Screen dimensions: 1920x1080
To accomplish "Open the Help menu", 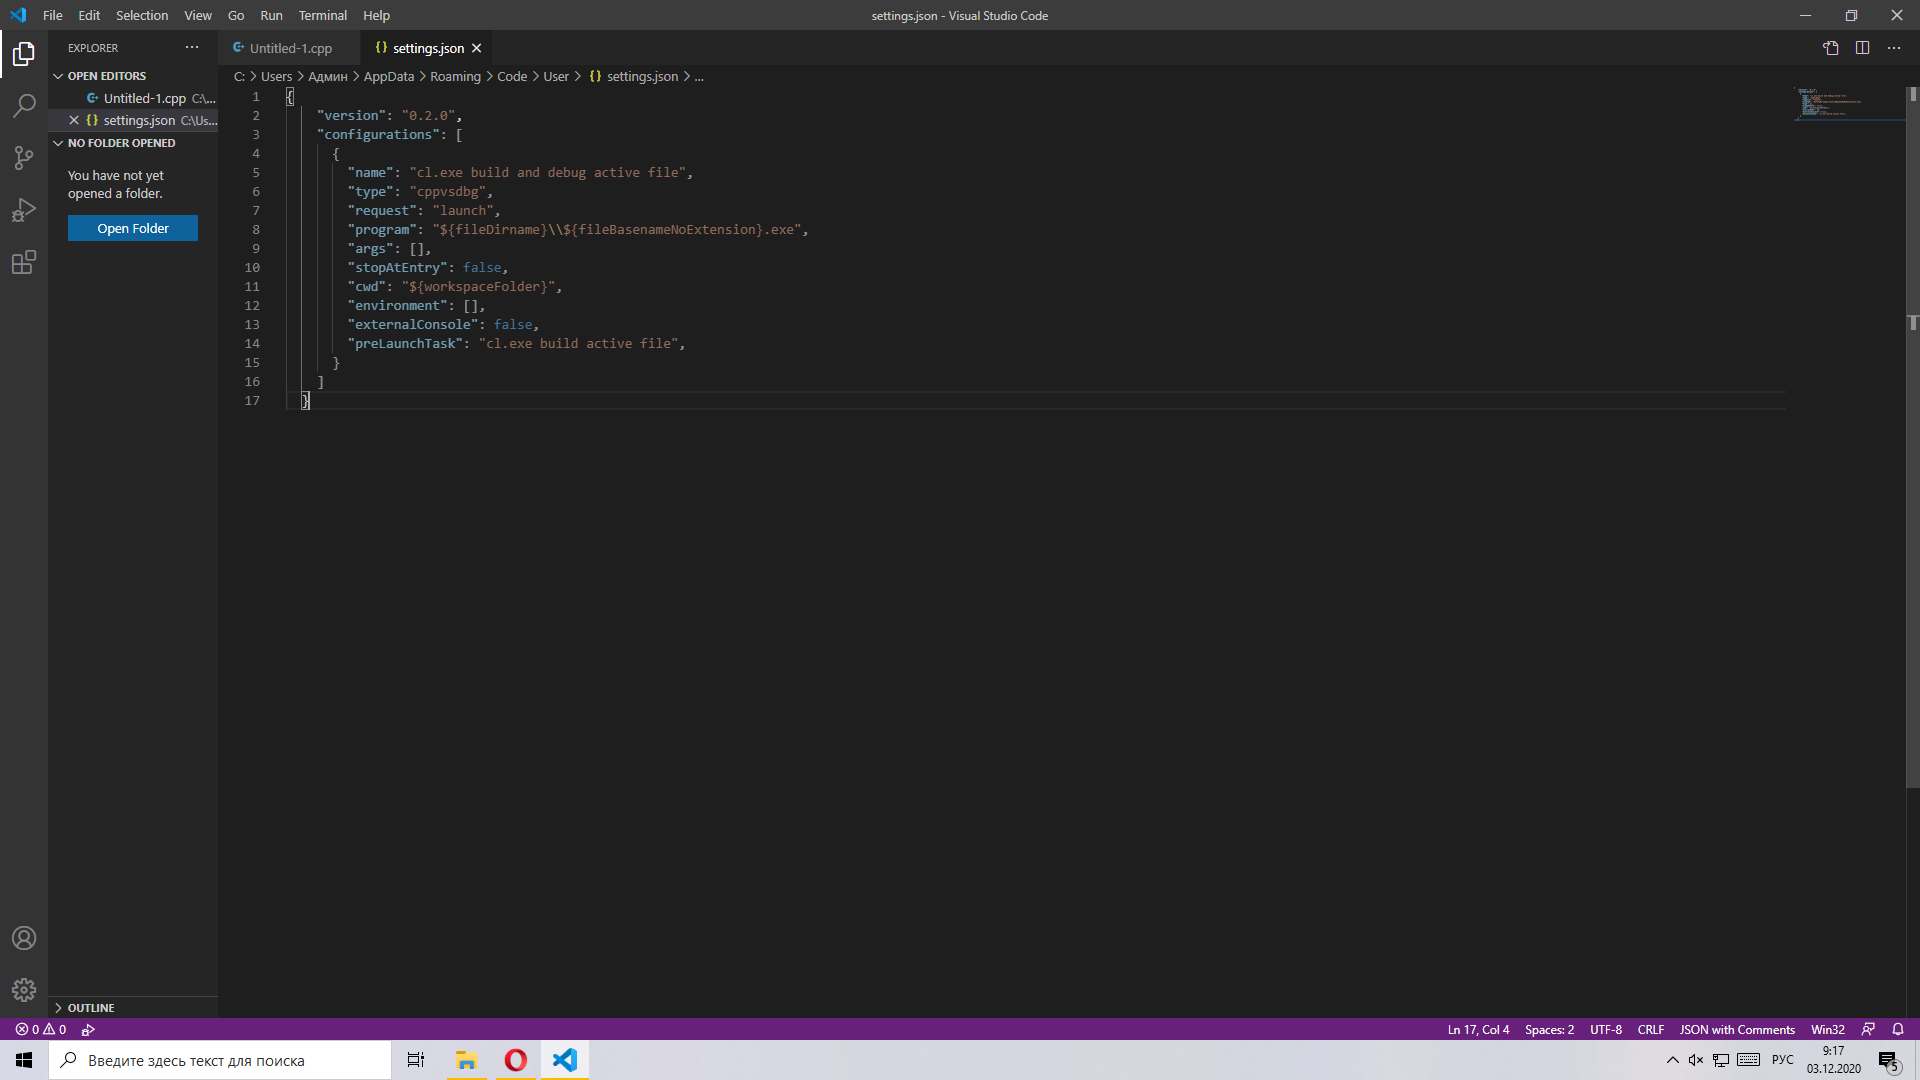I will tap(376, 15).
